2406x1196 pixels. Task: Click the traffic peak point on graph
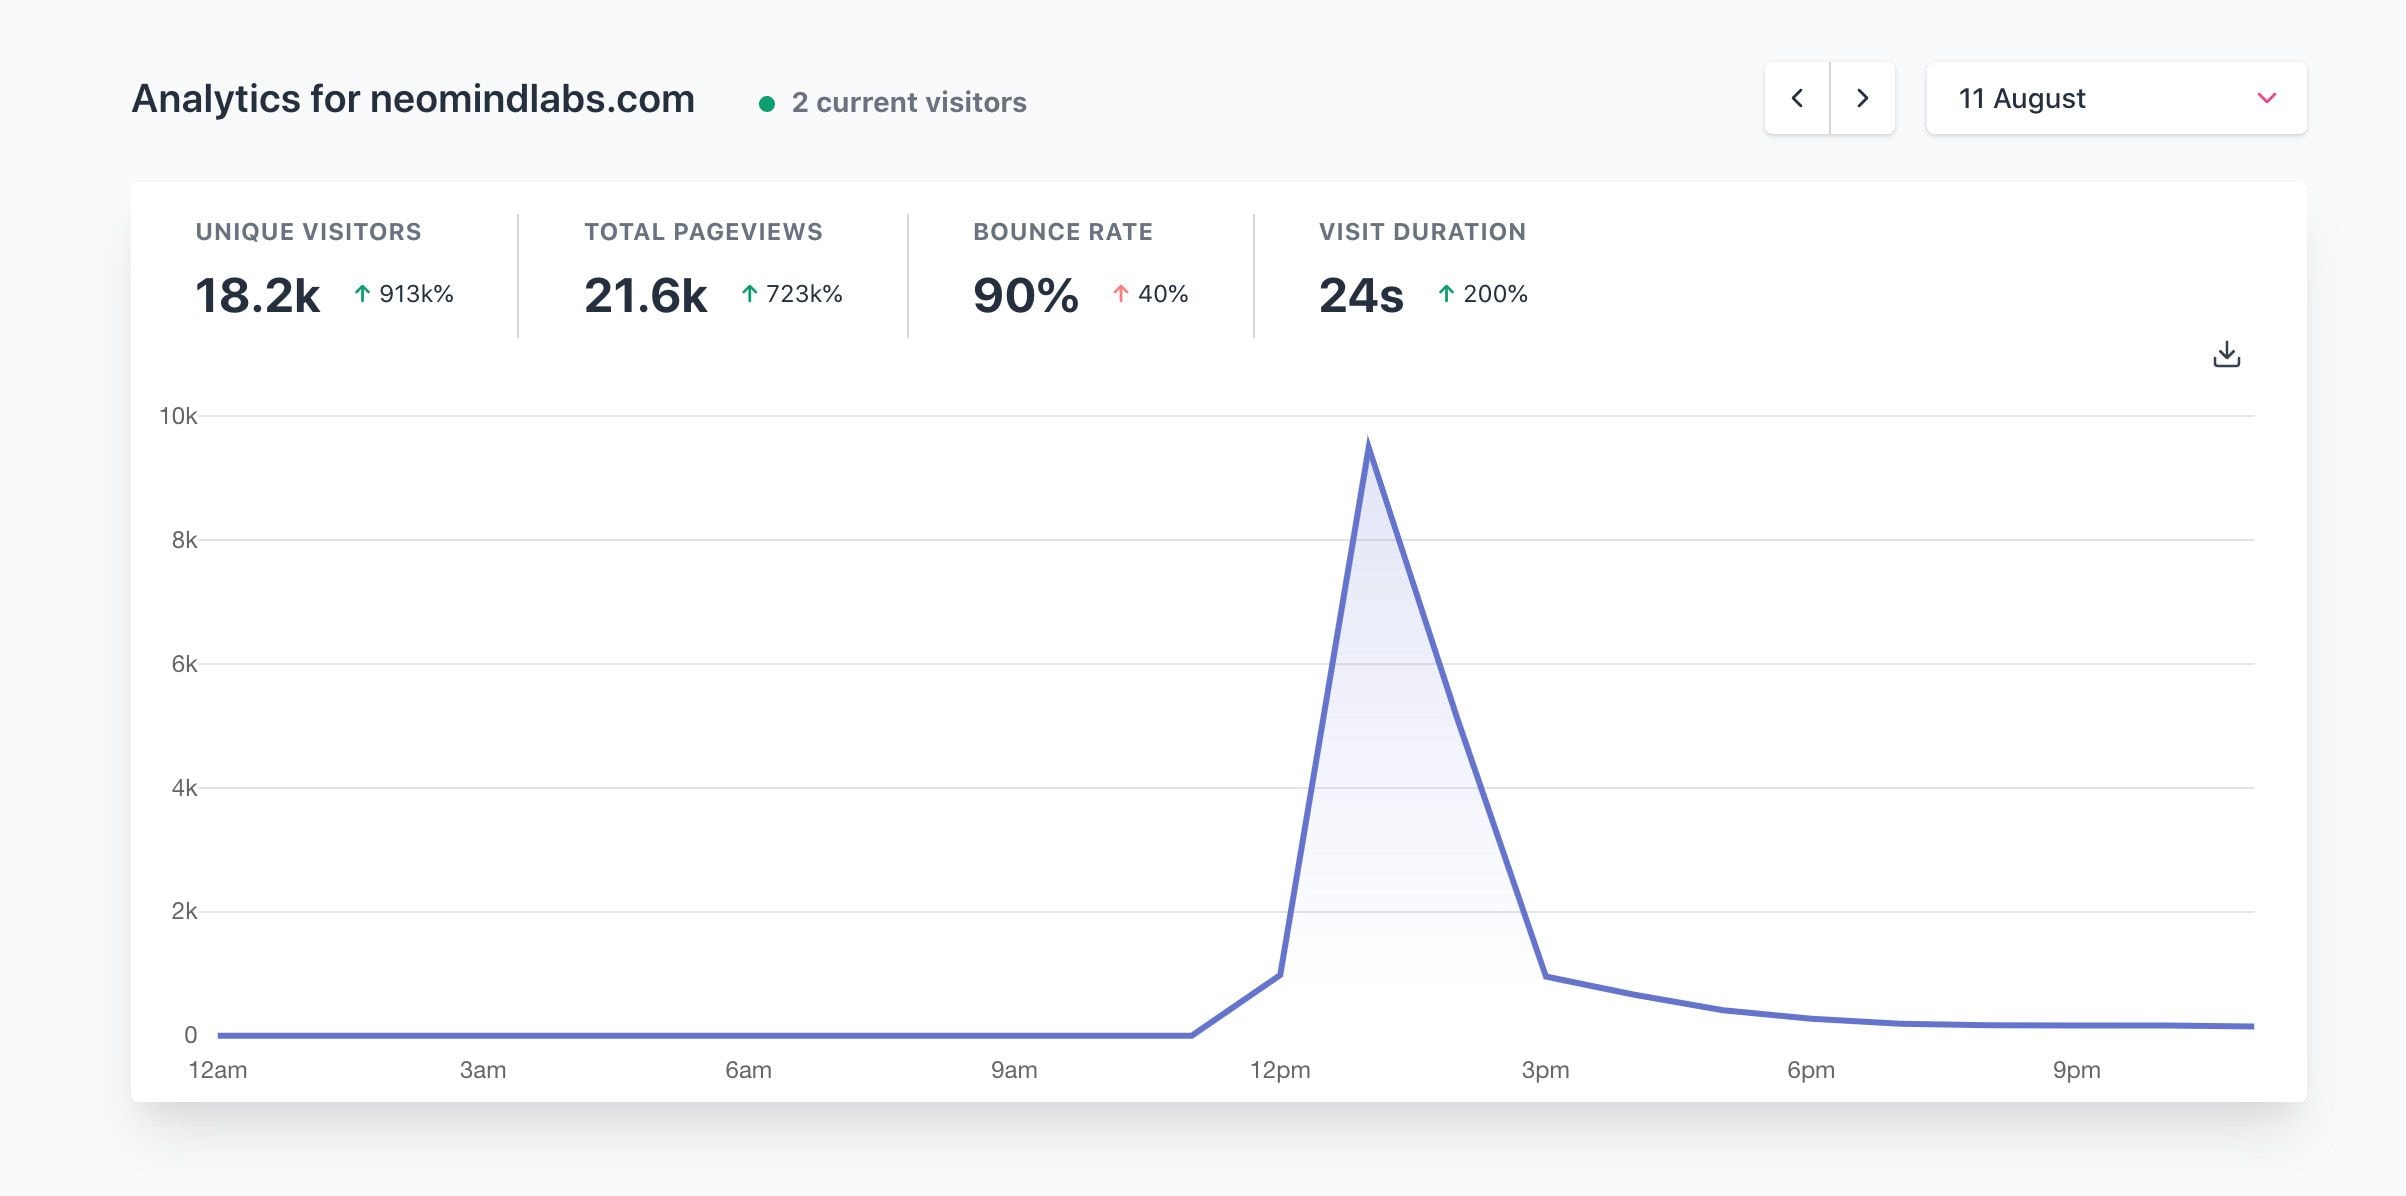[x=1367, y=445]
